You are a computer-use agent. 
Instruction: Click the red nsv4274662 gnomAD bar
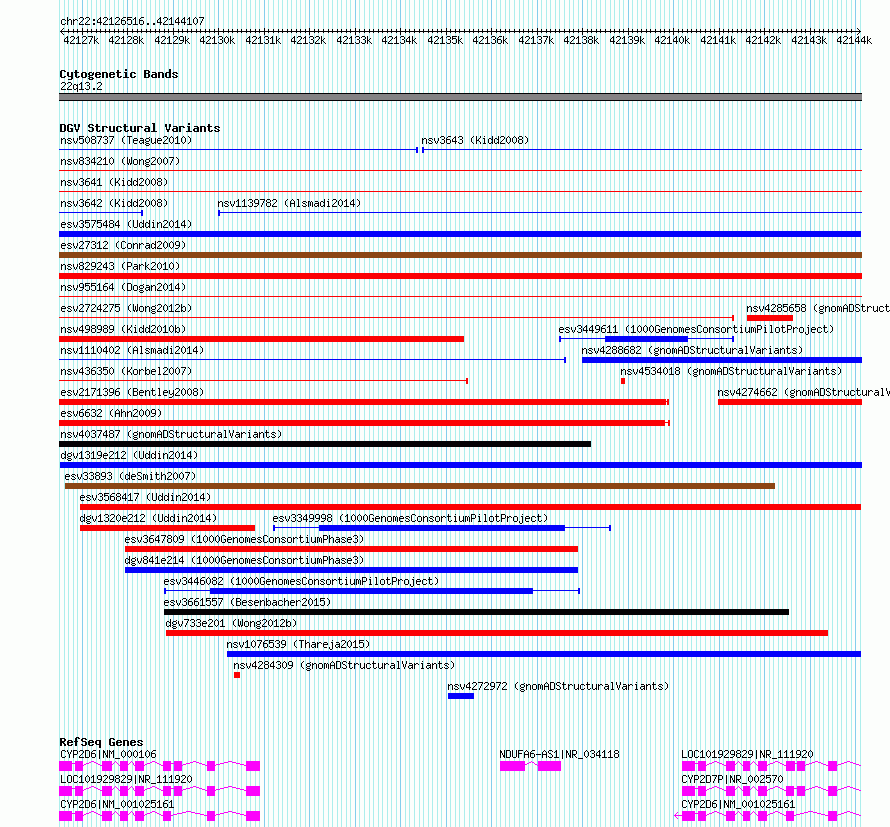point(790,402)
